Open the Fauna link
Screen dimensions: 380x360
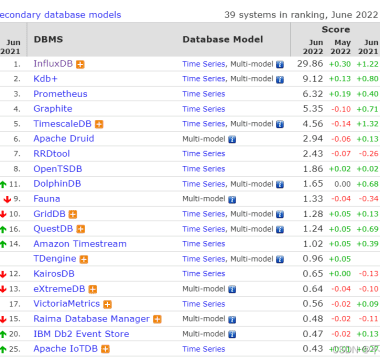coord(47,199)
